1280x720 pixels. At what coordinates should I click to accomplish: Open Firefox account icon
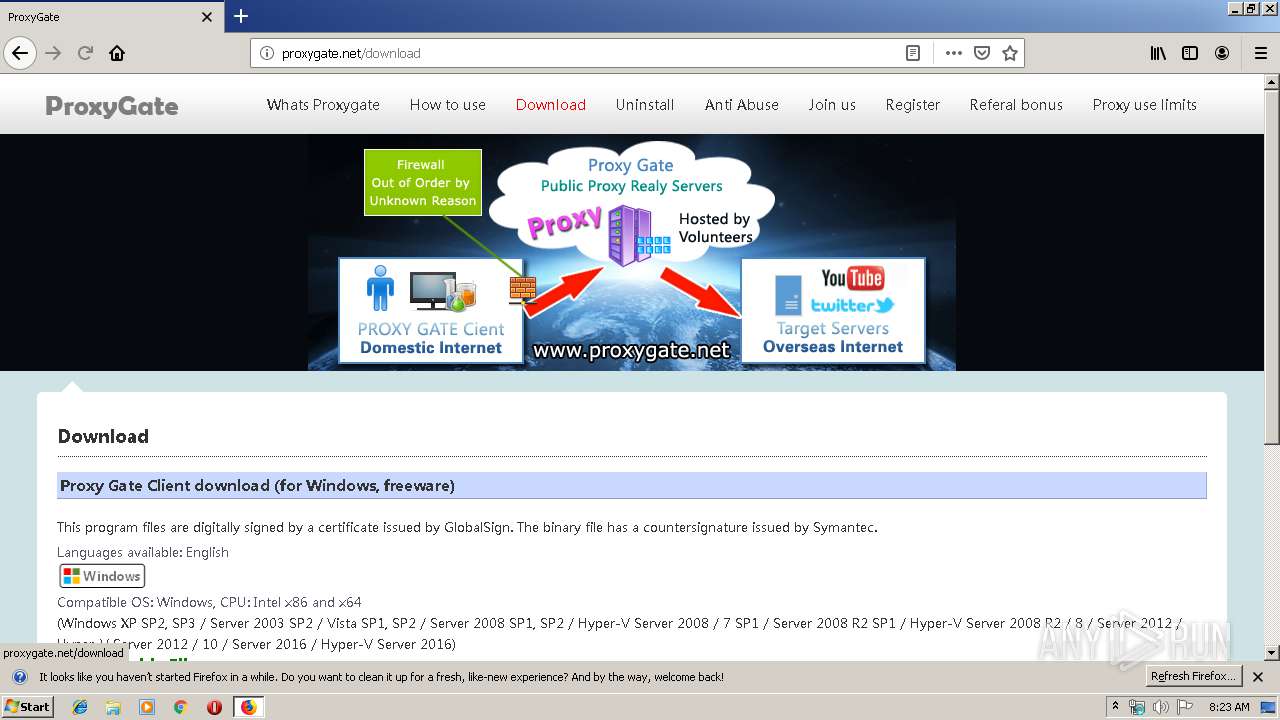1222,53
